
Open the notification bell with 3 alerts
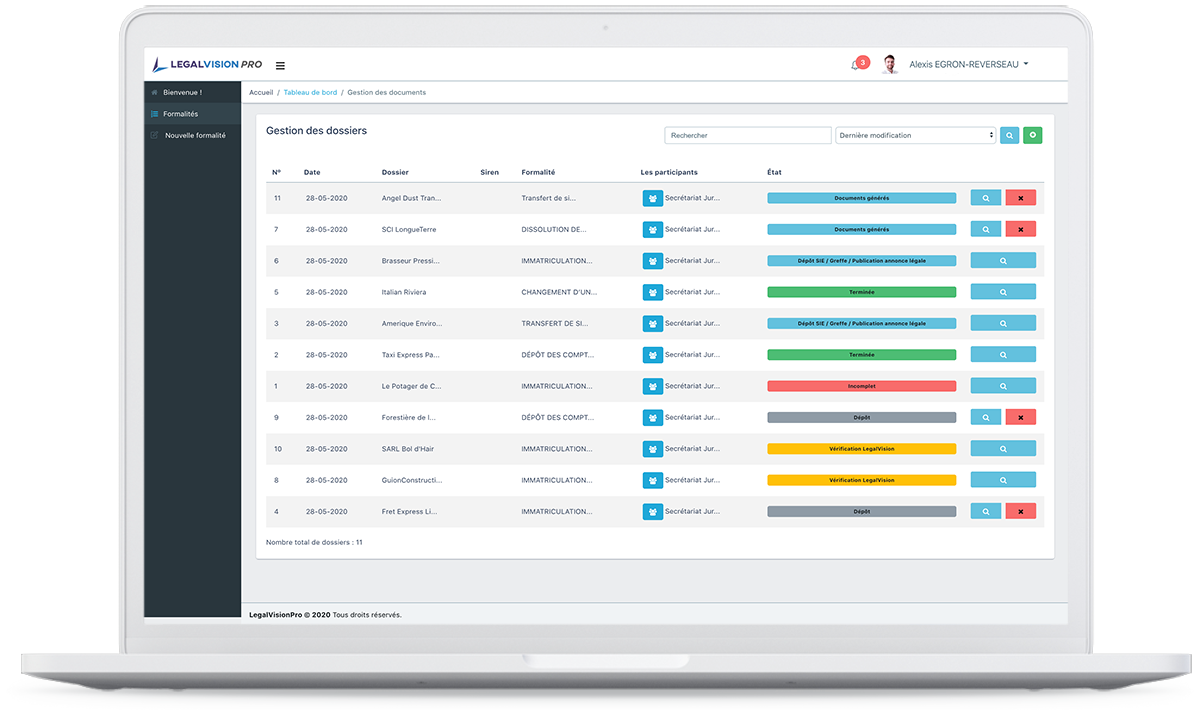click(x=857, y=65)
